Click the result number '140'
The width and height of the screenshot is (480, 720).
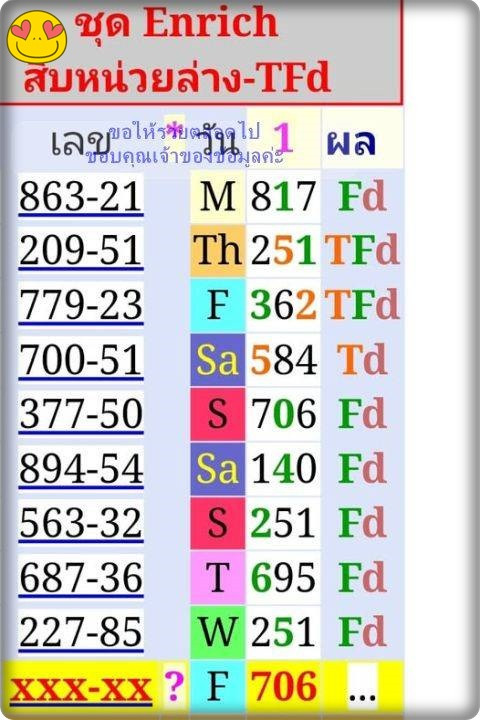tap(283, 468)
